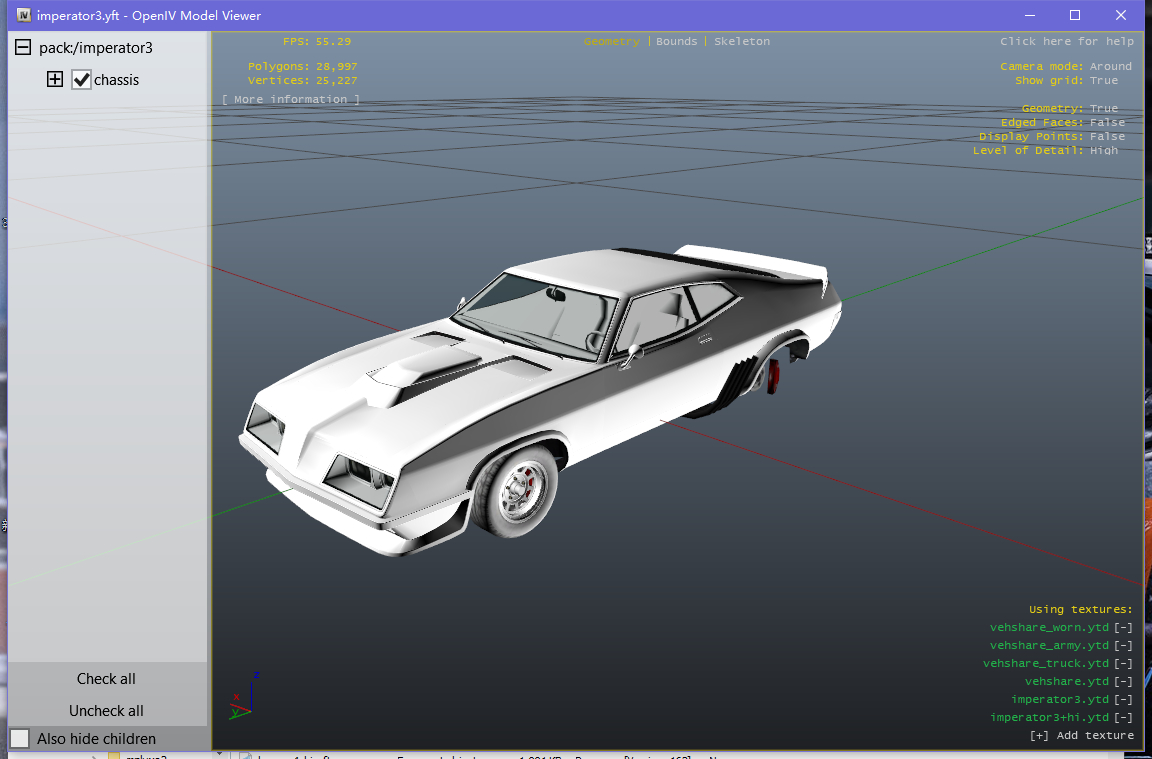
Task: Remove vehshare.ytd with its minus button
Action: [1123, 681]
